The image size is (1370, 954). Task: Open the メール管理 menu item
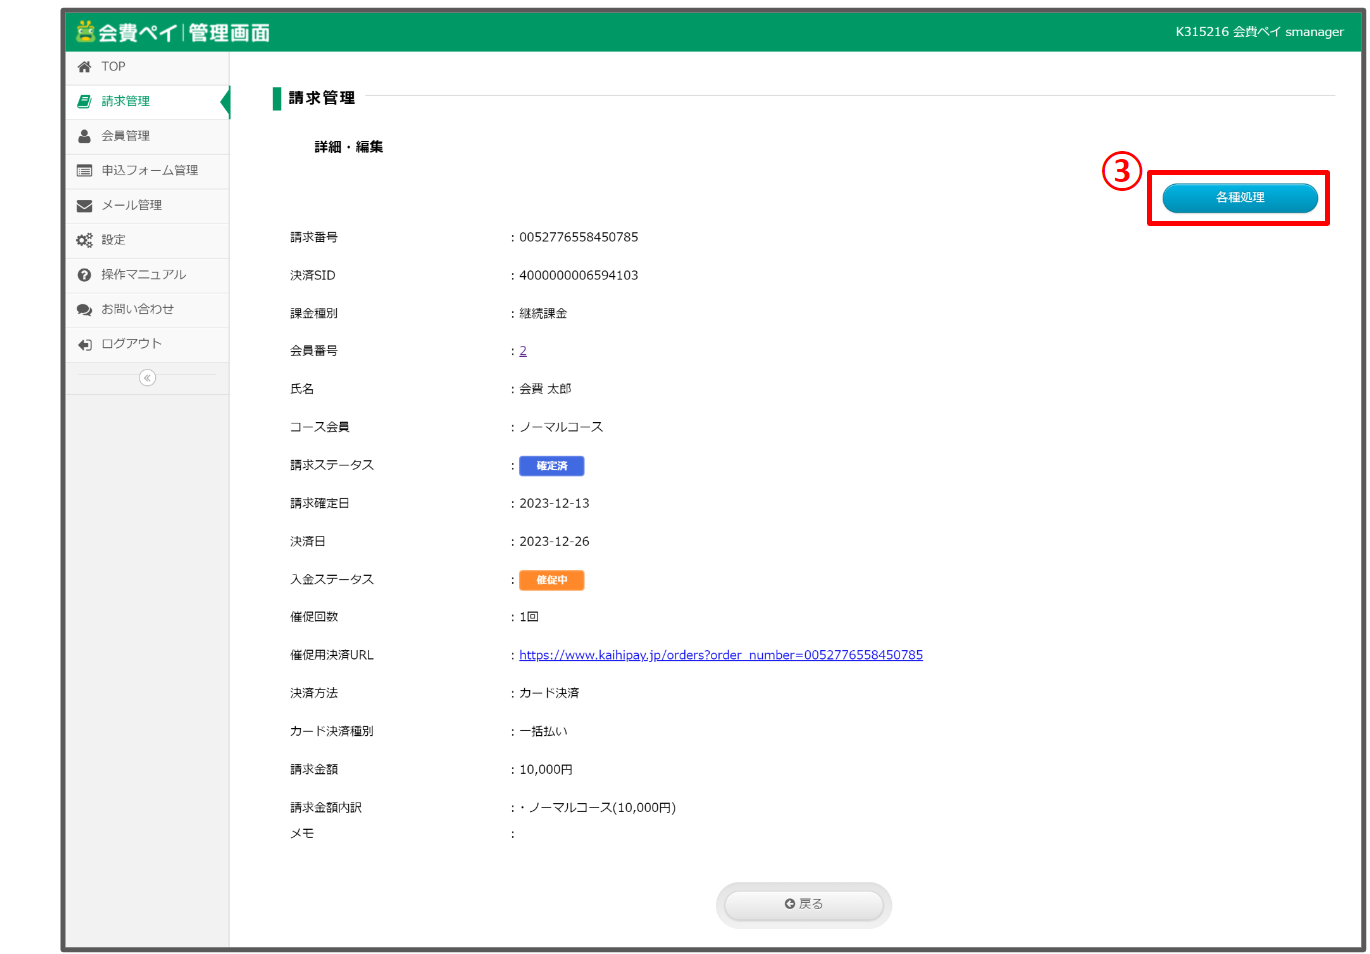click(x=131, y=205)
